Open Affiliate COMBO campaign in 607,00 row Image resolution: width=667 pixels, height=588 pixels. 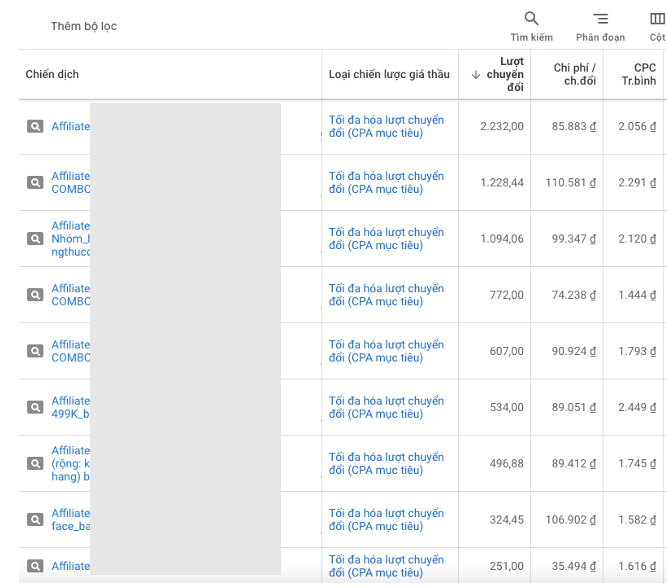(x=71, y=351)
